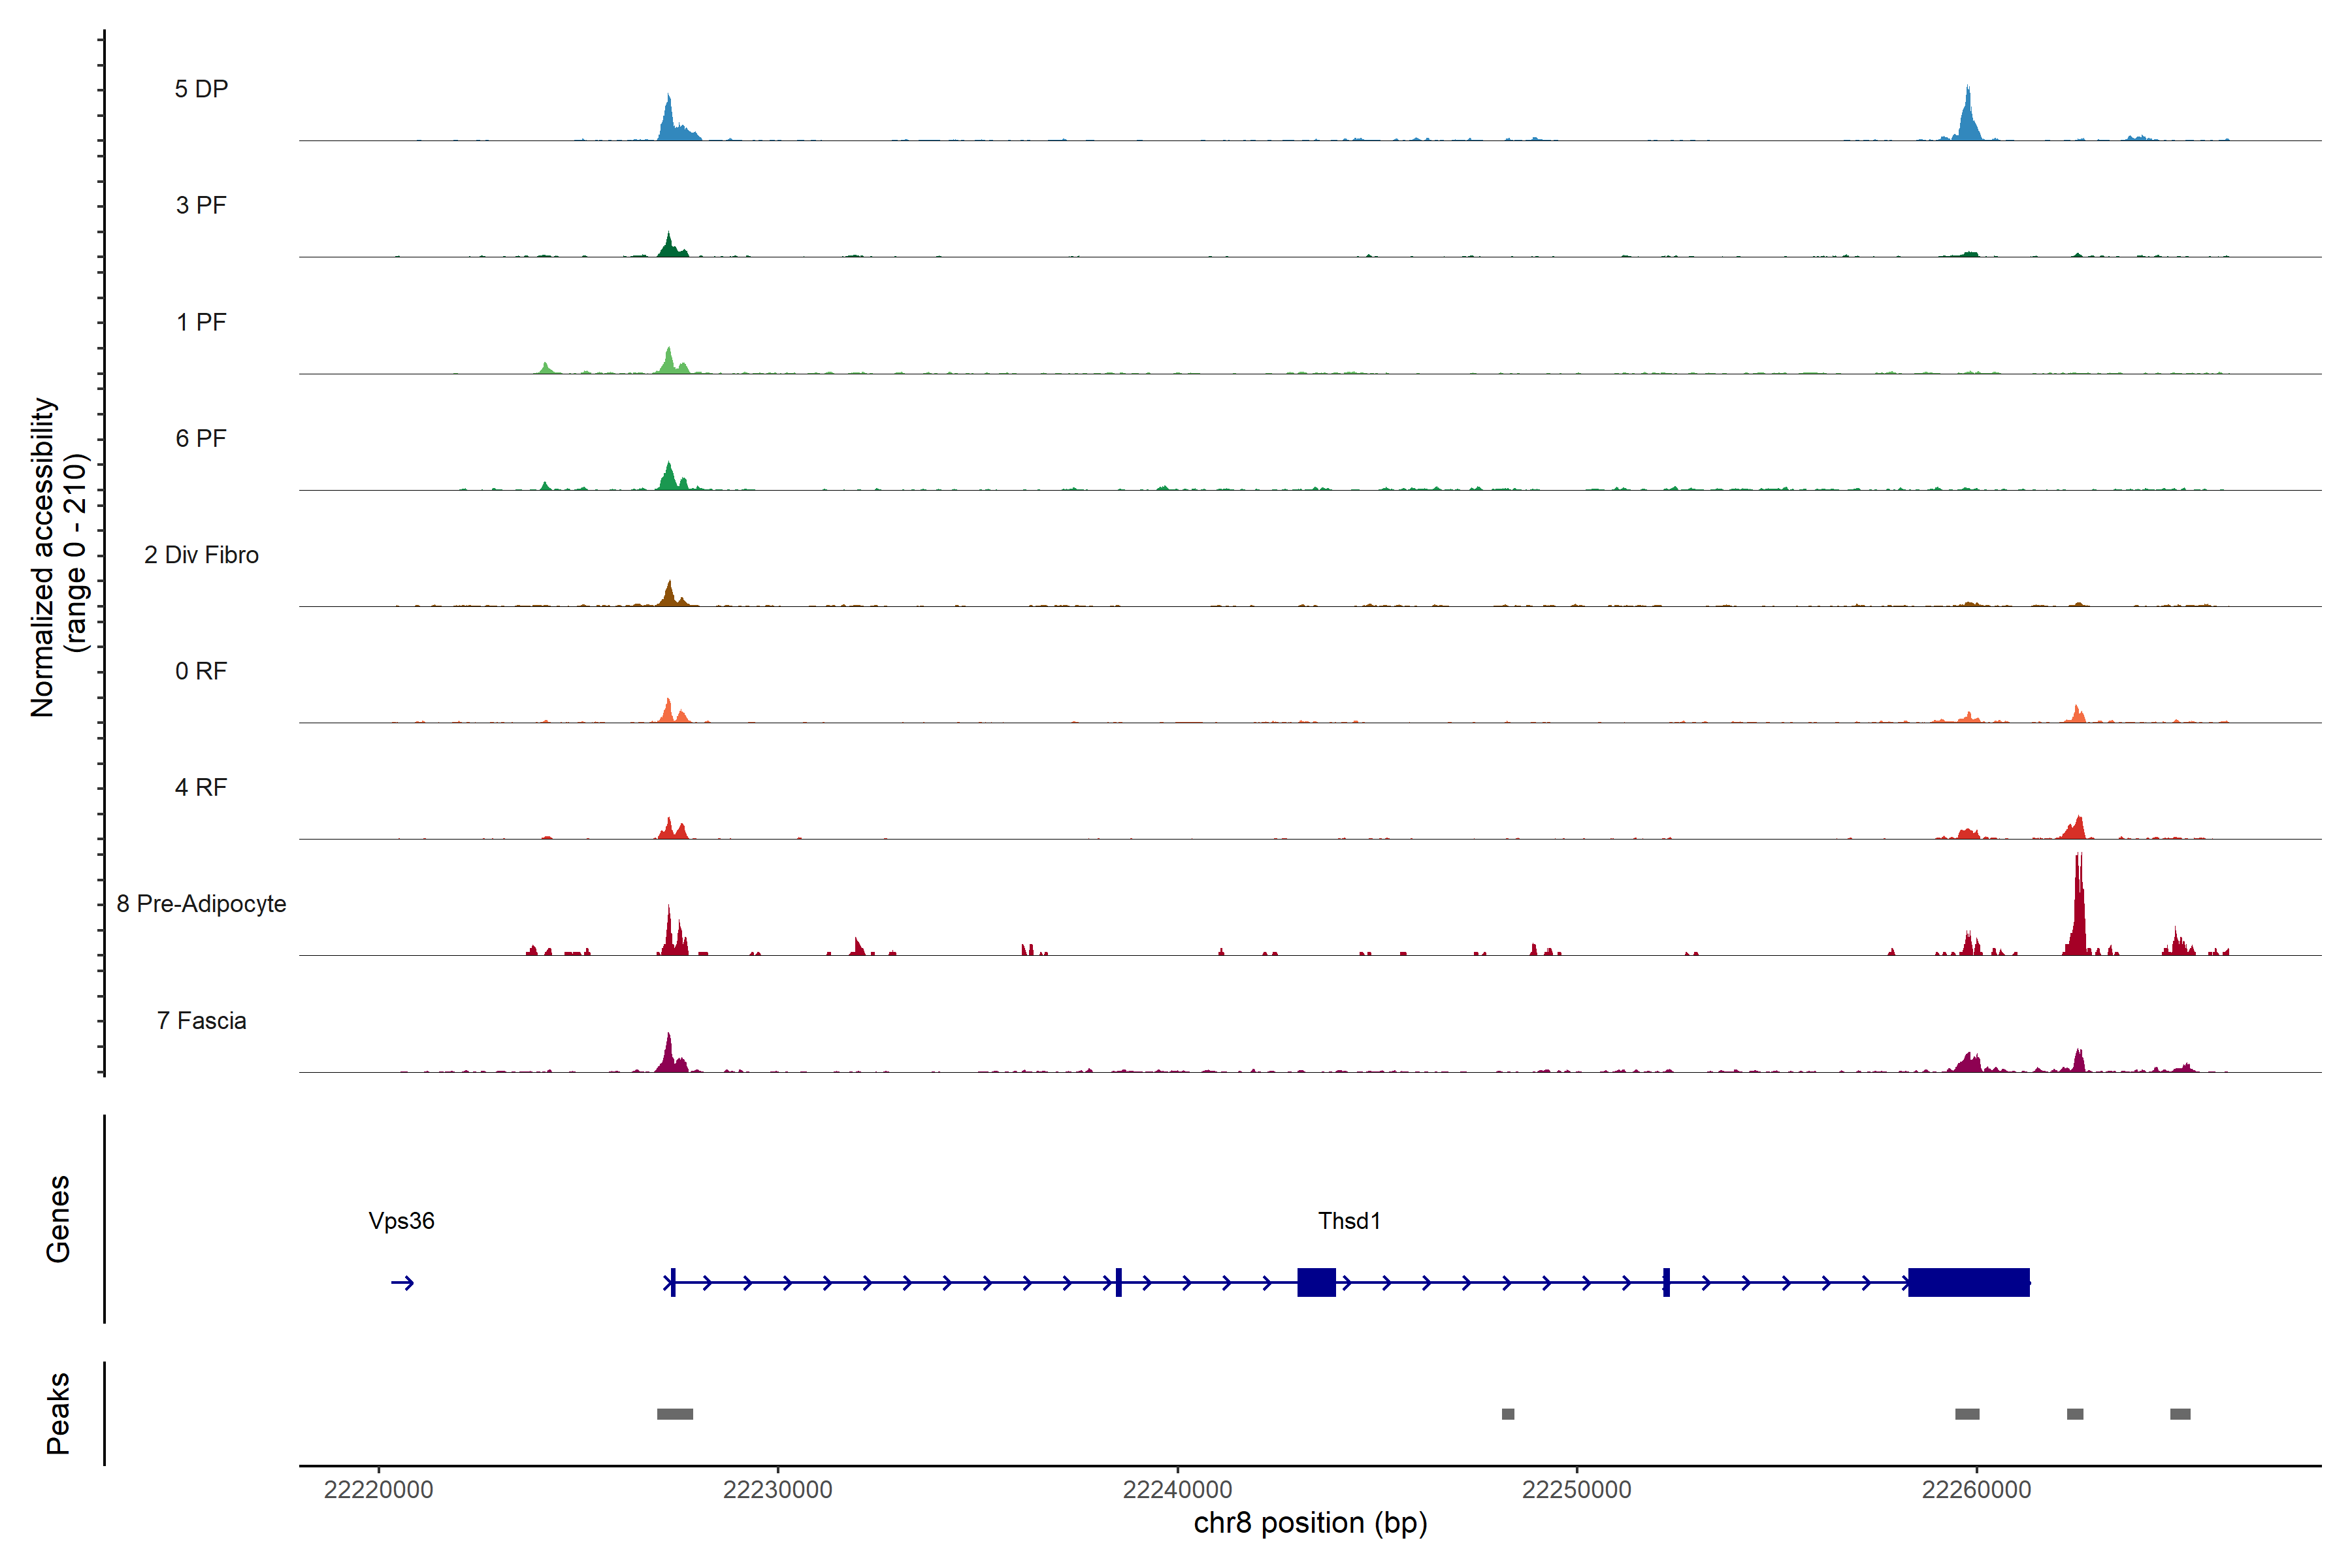
Task: Click the rightmost gray peak bar
Action: coord(2180,1414)
